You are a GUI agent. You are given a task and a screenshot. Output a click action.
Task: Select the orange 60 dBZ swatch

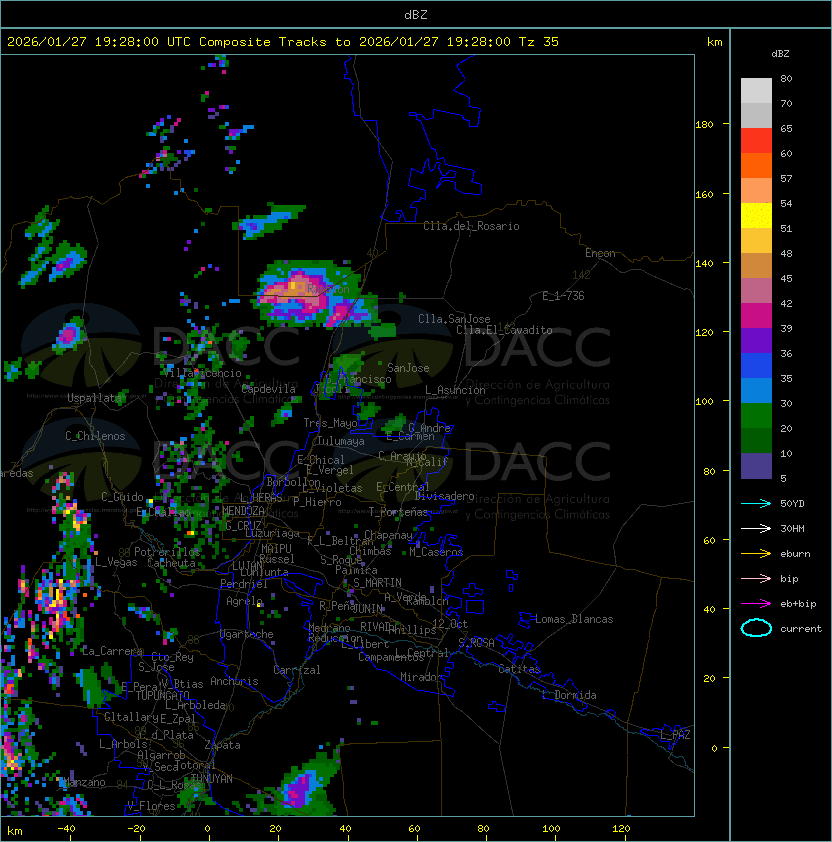[756, 165]
